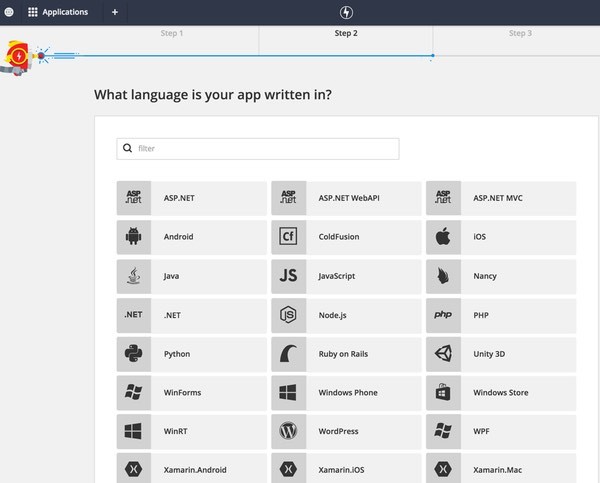Click the lightning bolt logo in header
The height and width of the screenshot is (483, 600).
tap(346, 12)
